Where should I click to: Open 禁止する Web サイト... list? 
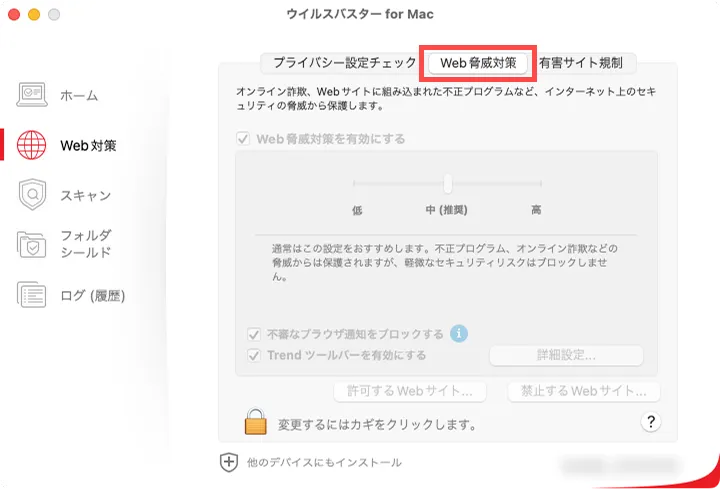[x=584, y=391]
